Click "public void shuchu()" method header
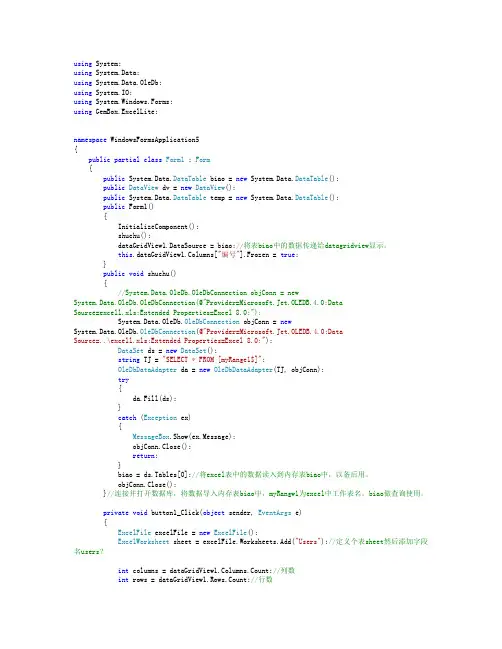The width and height of the screenshot is (502, 649). click(x=139, y=274)
